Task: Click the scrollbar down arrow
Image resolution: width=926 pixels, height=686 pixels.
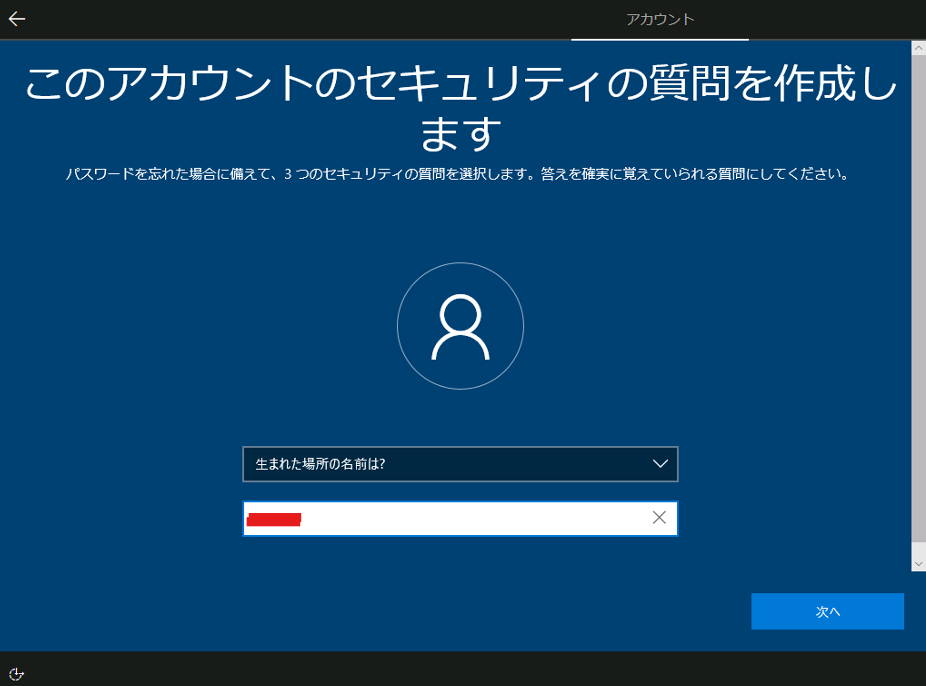Action: (918, 564)
